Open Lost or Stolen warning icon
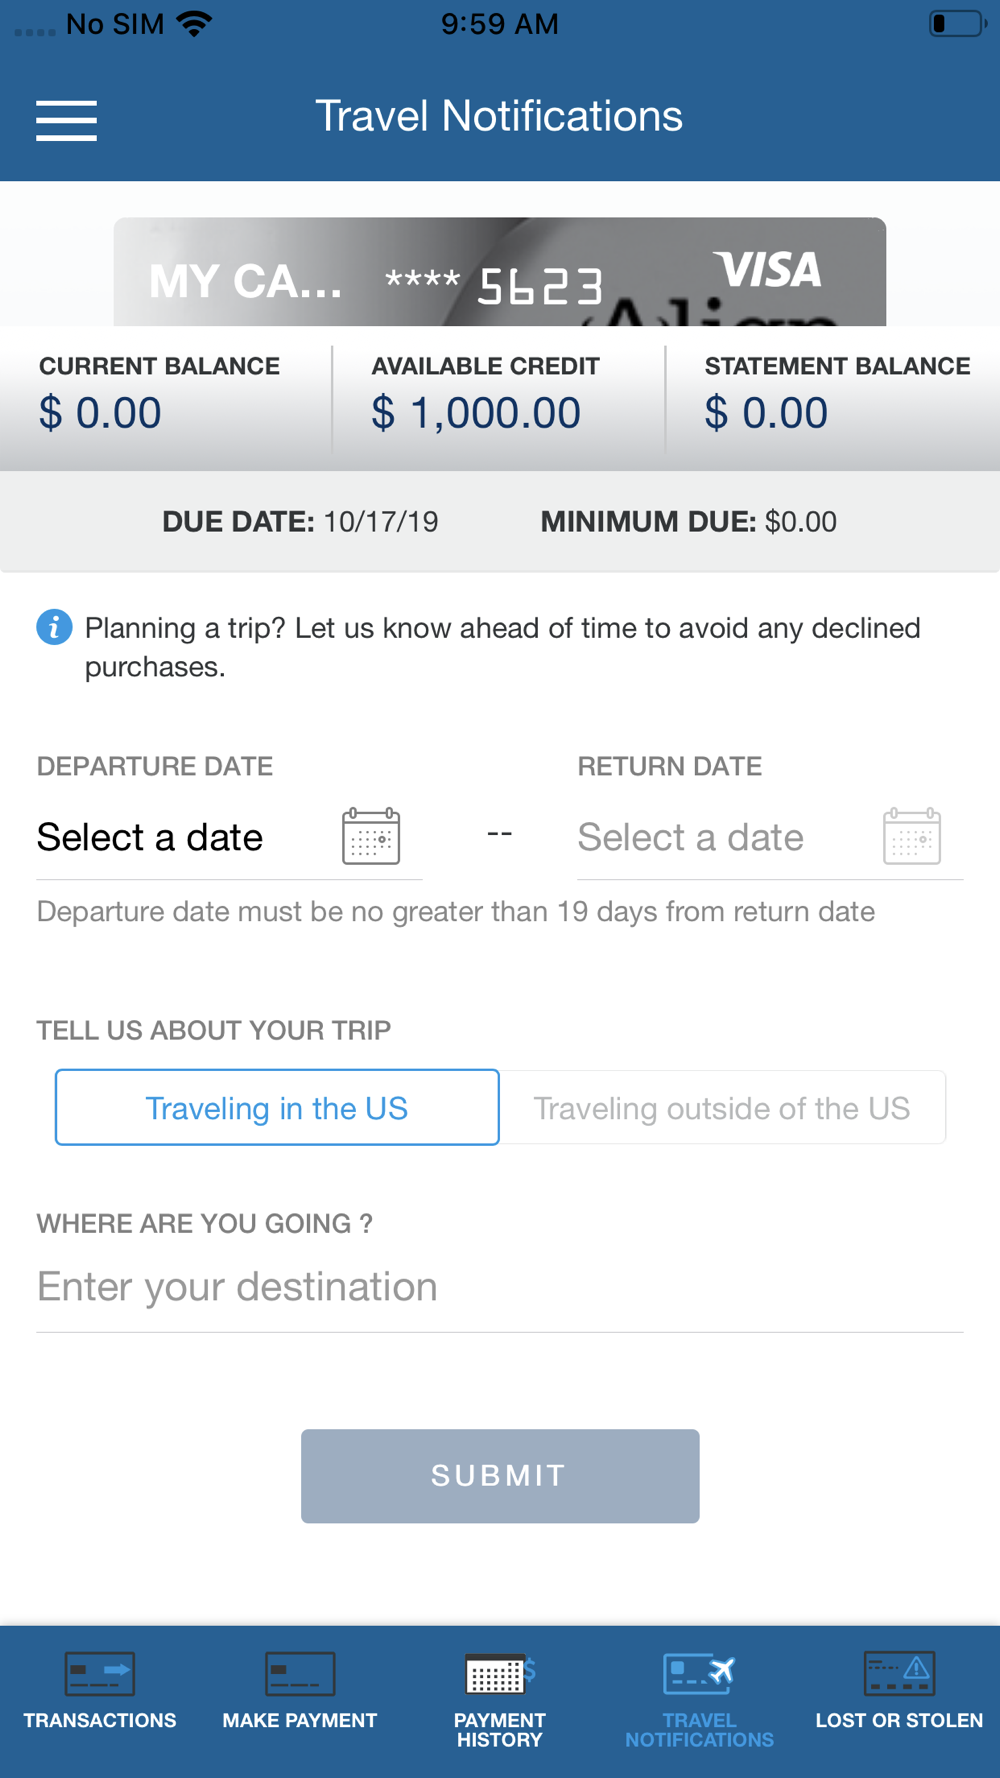 (x=899, y=1673)
